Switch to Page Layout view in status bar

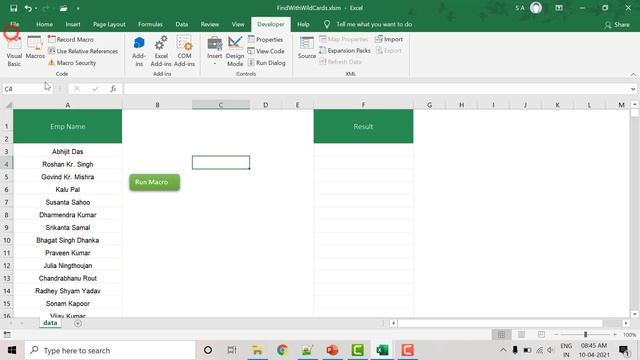click(521, 335)
